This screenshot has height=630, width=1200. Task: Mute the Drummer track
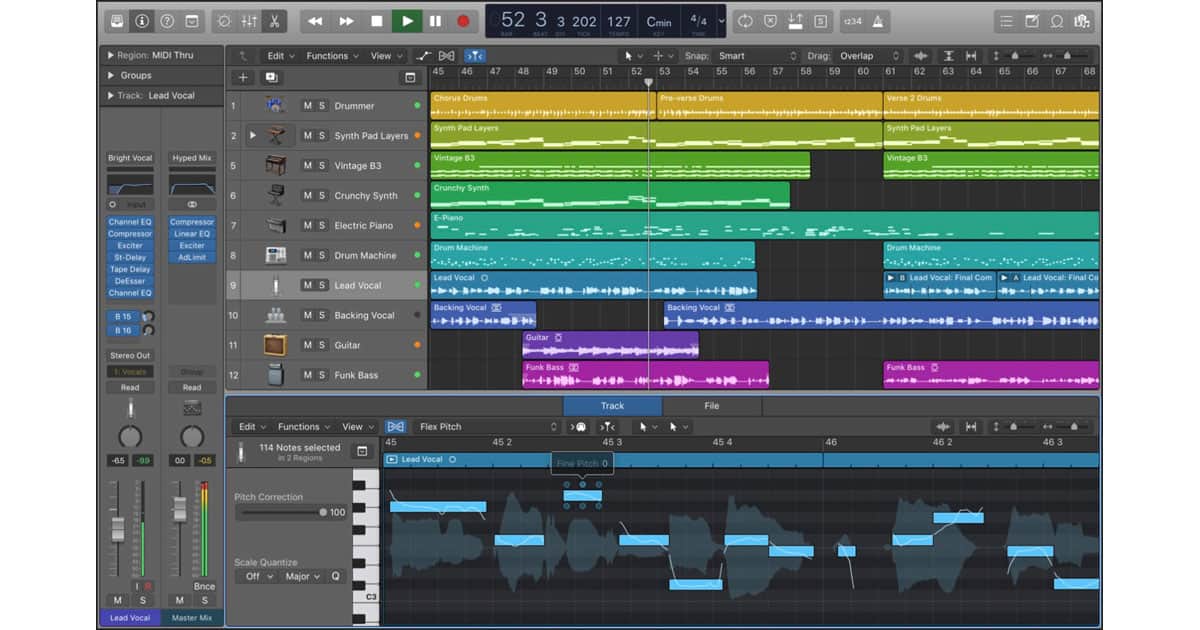[308, 106]
